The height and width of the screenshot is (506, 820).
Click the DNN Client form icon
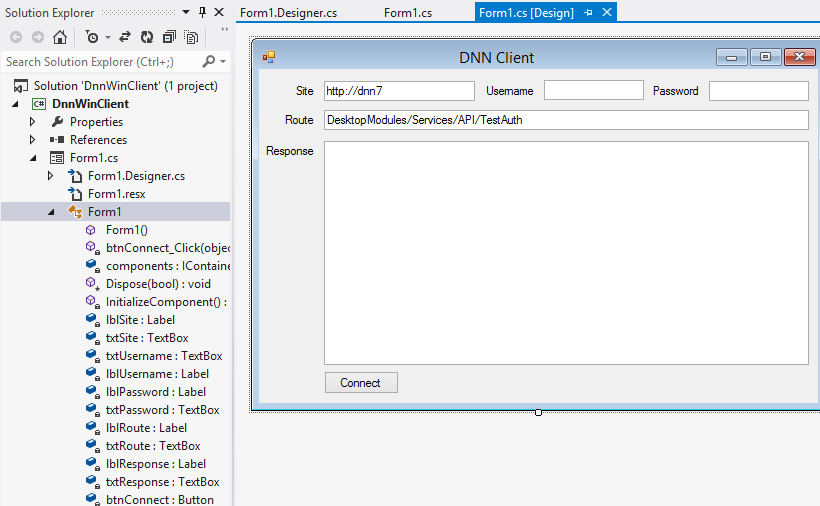(269, 58)
